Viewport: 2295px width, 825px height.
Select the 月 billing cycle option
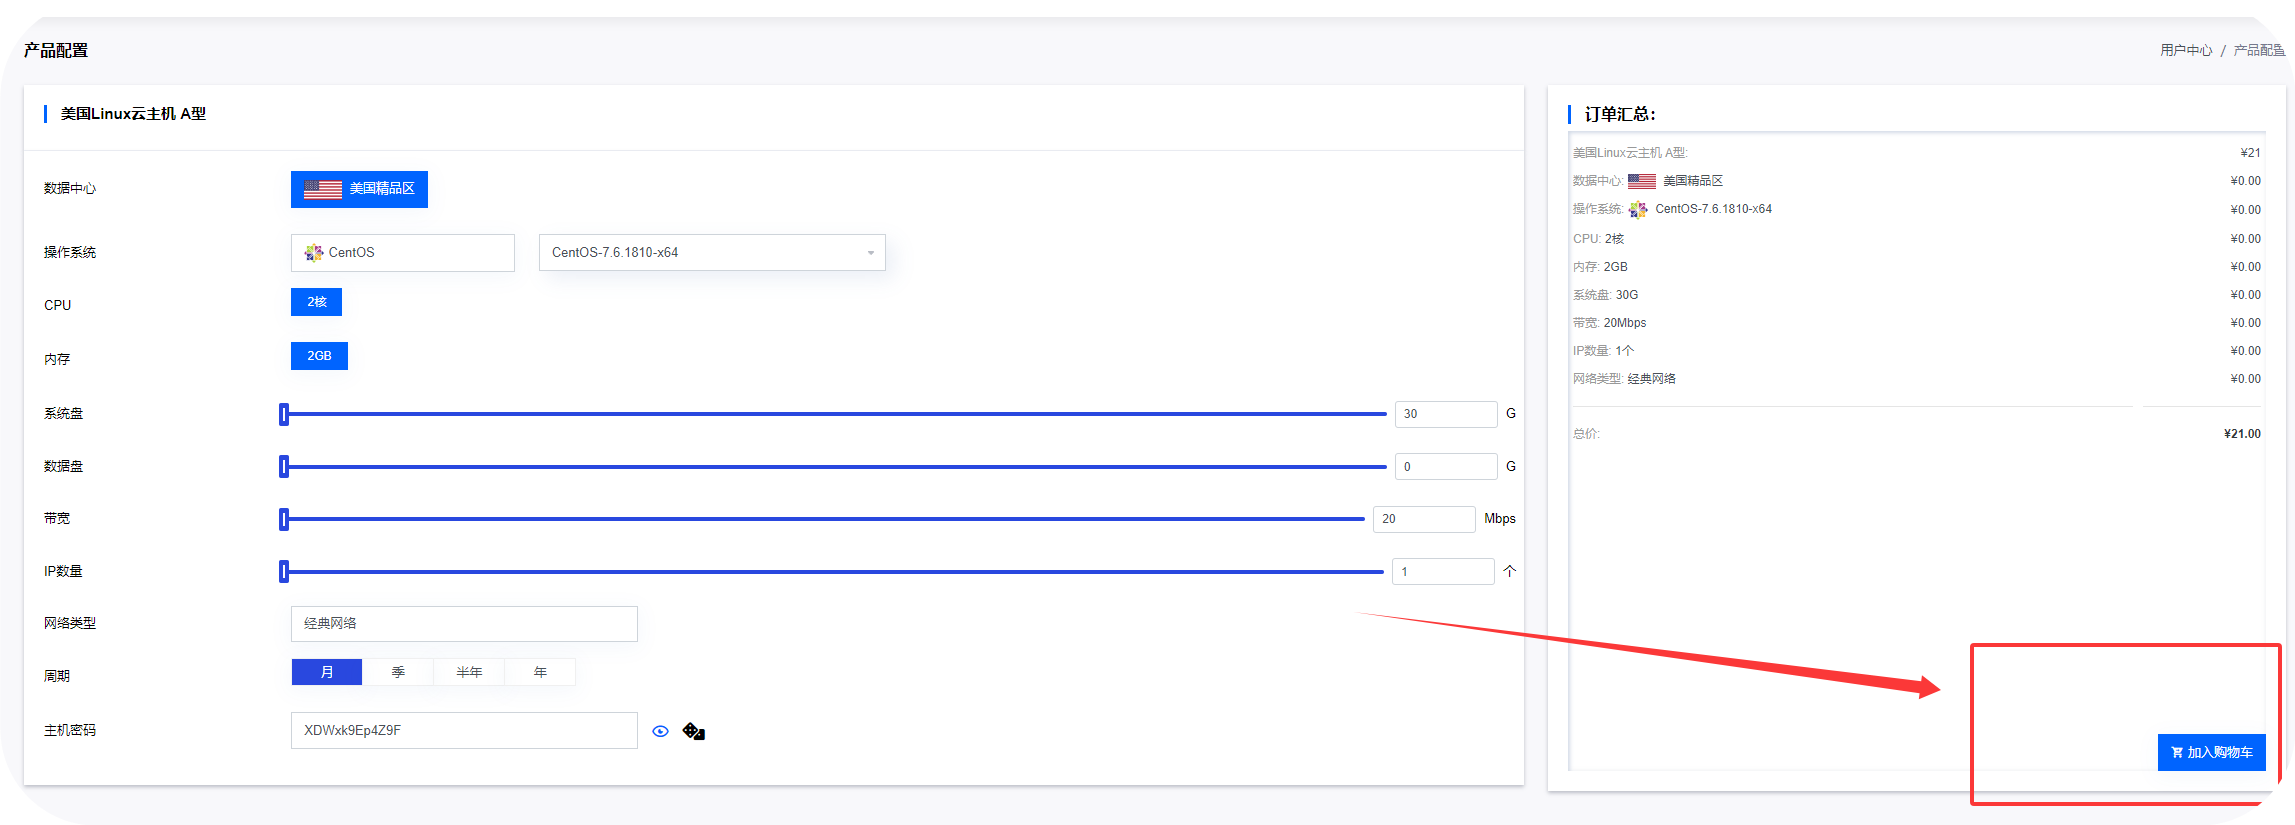[x=327, y=672]
